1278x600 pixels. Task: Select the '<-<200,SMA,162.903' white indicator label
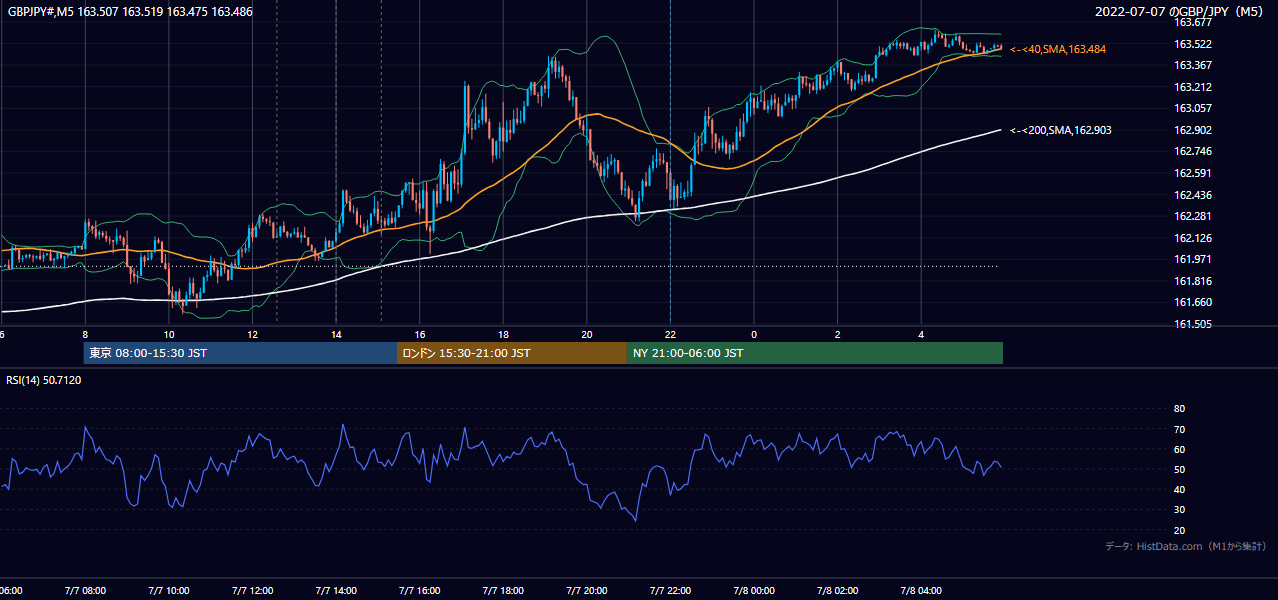coord(1061,130)
